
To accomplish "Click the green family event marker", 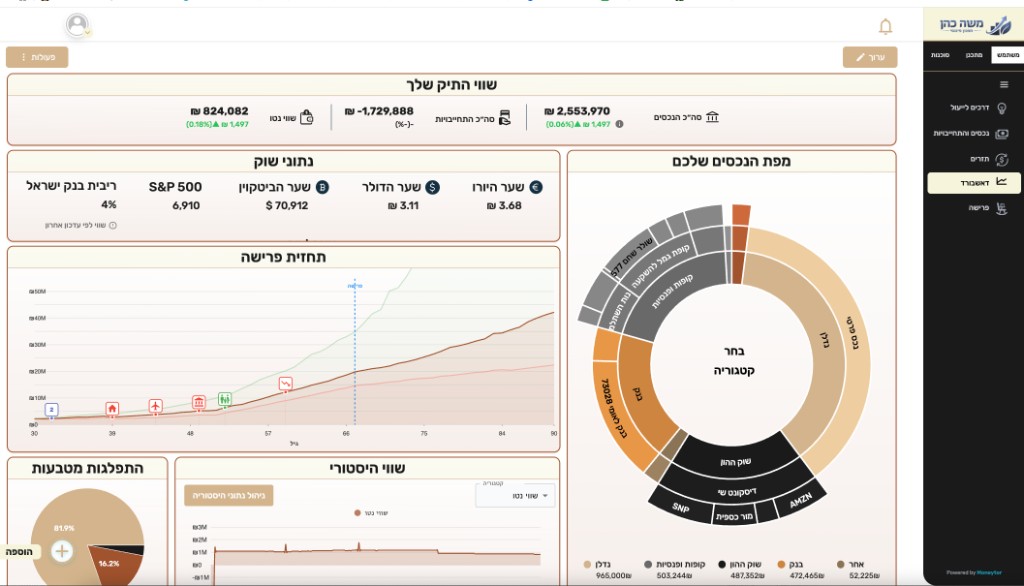I will tap(225, 399).
